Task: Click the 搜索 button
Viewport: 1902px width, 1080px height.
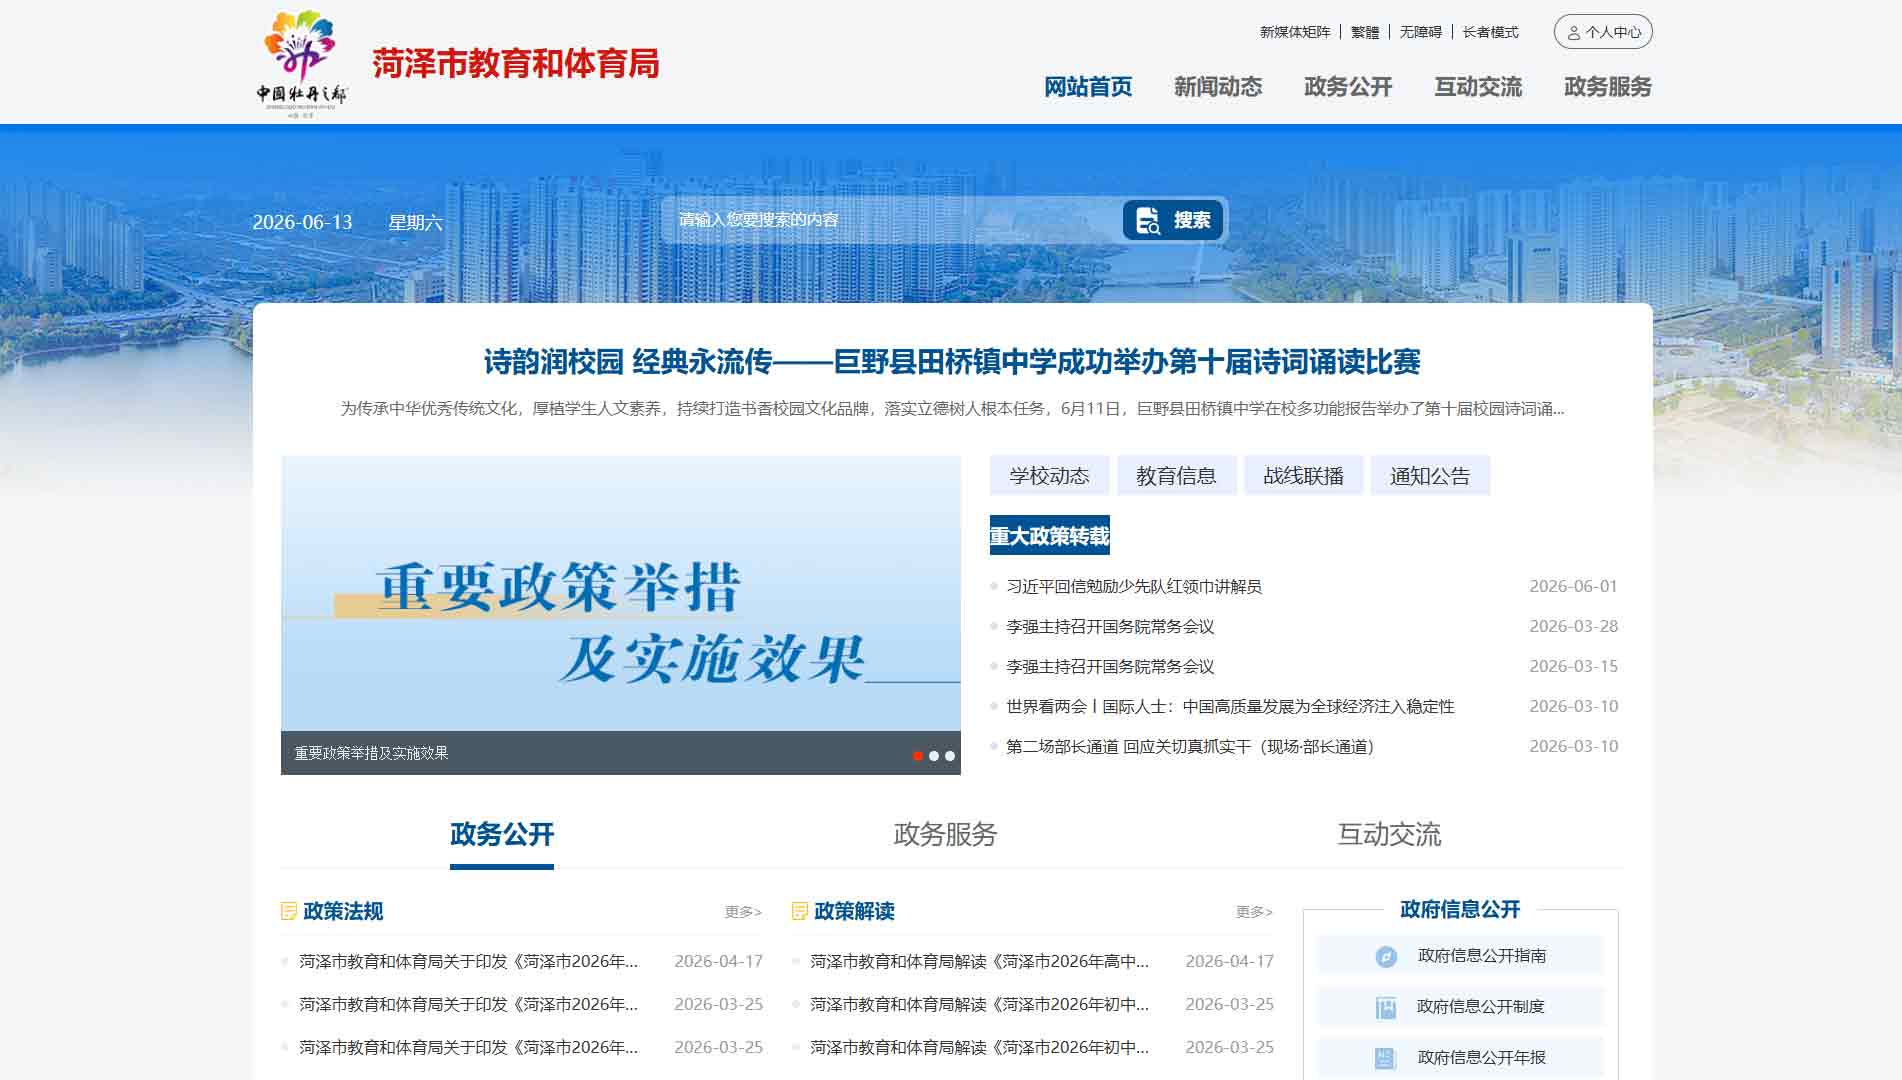Action: (x=1173, y=220)
